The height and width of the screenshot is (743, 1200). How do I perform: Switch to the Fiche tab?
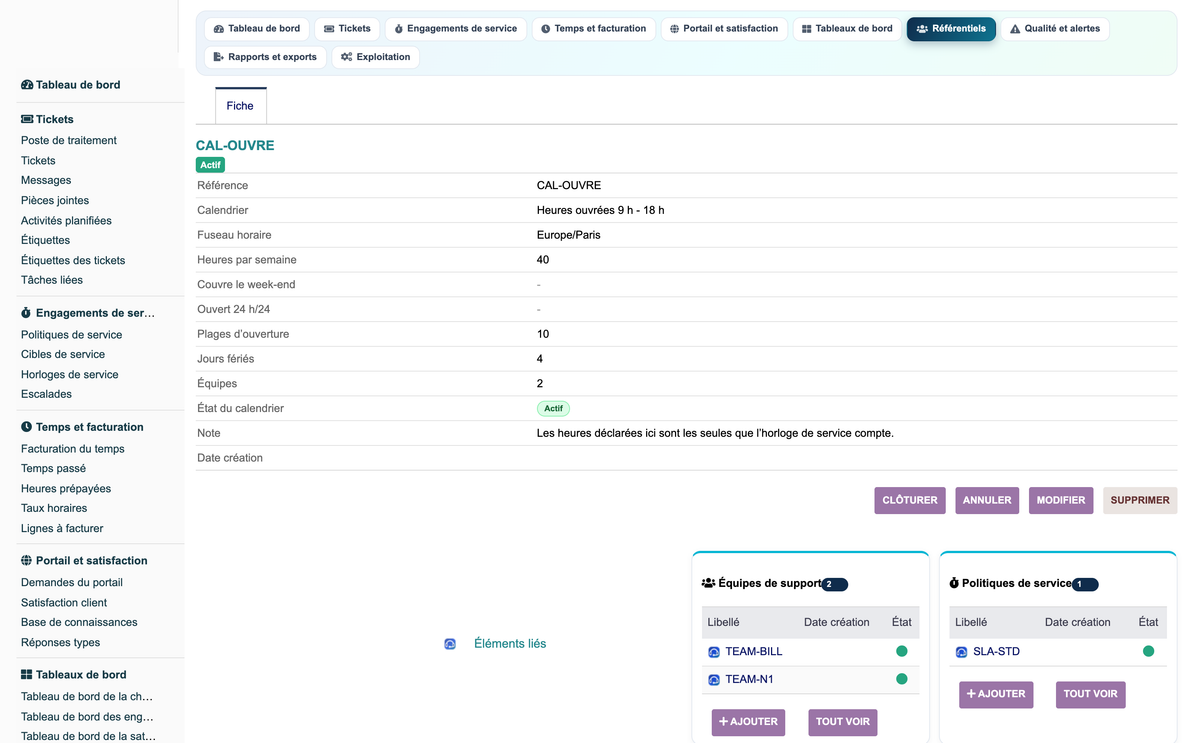(x=240, y=106)
